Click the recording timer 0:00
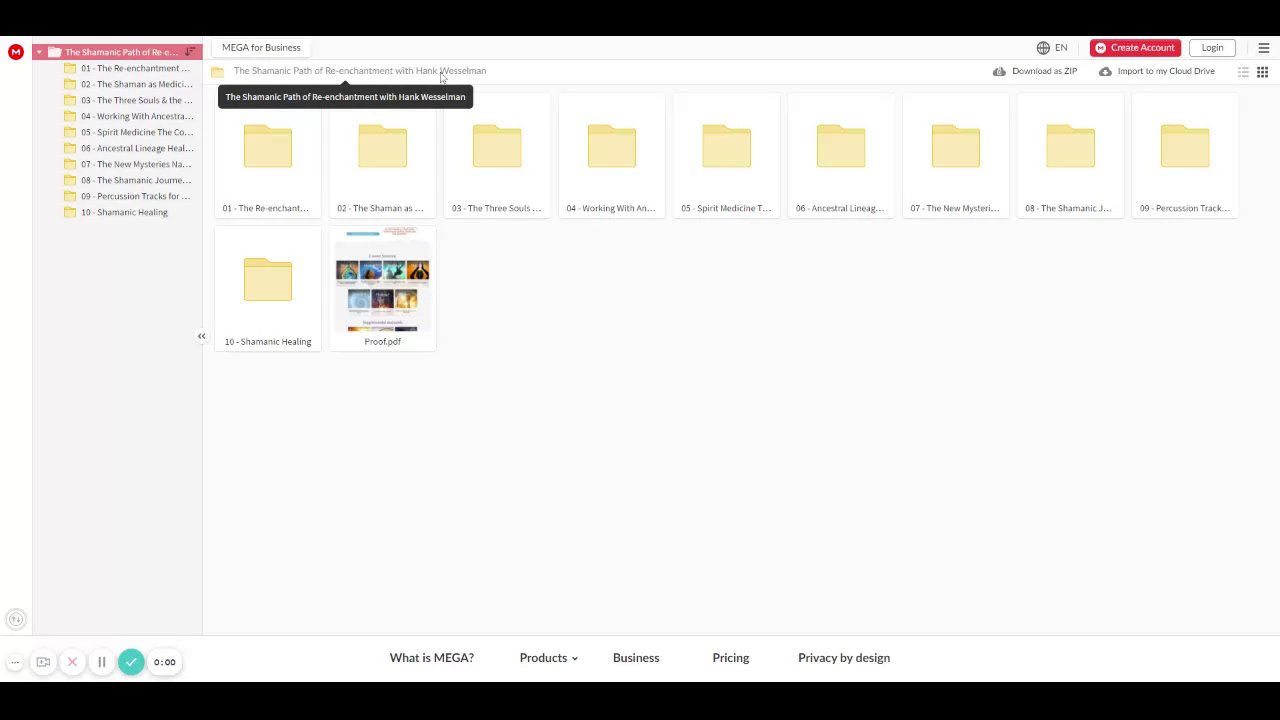1280x720 pixels. tap(165, 662)
